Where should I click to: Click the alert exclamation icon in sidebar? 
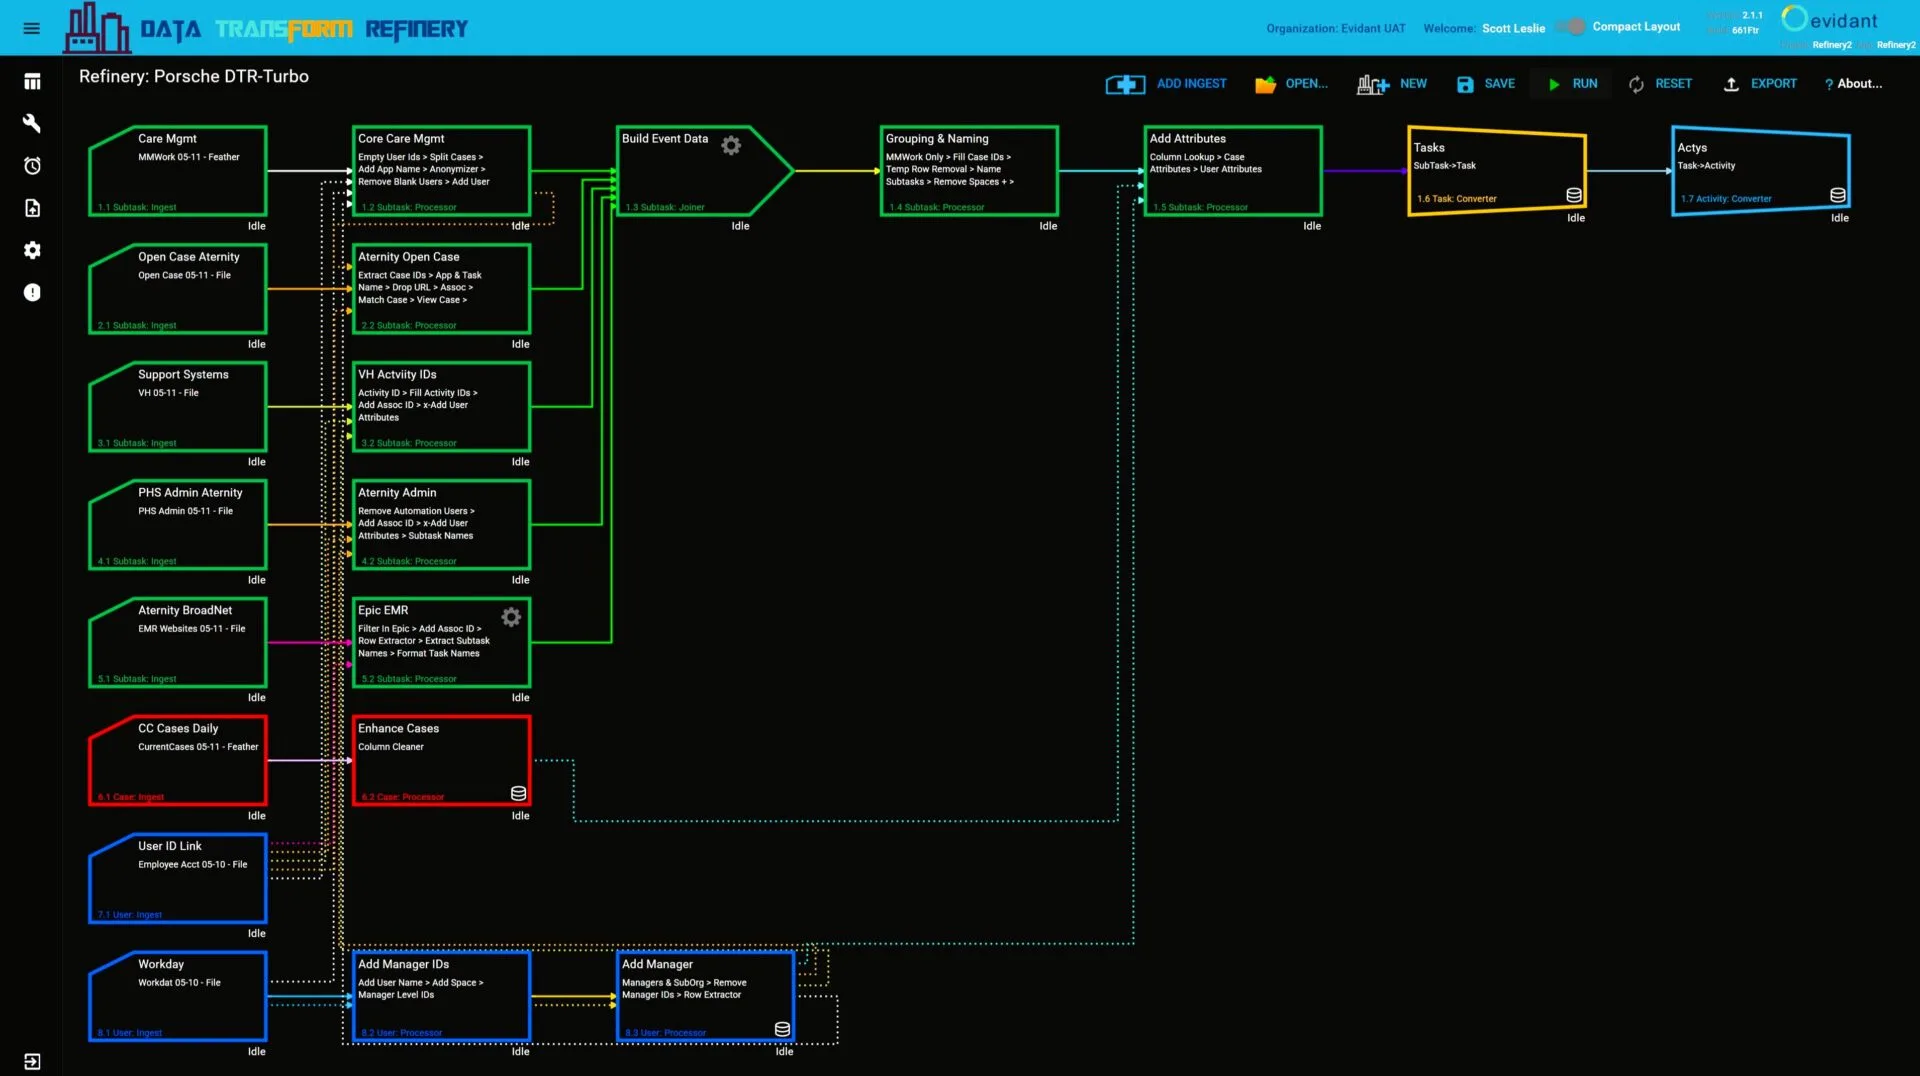[32, 293]
